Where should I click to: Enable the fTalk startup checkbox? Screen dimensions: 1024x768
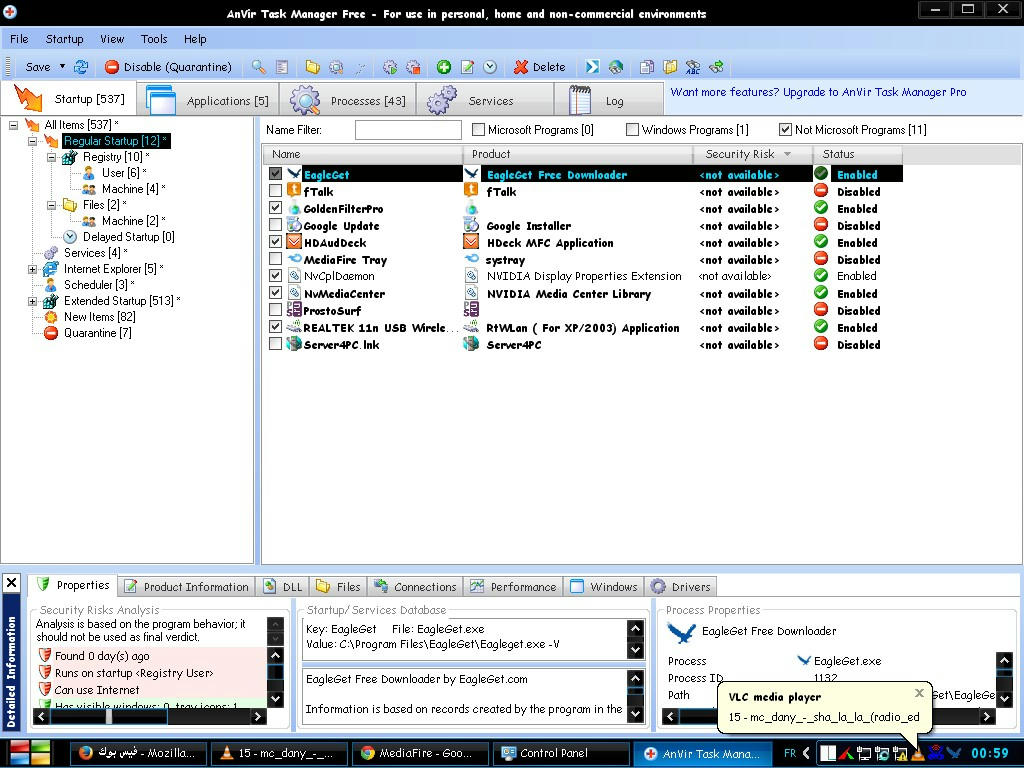point(276,191)
